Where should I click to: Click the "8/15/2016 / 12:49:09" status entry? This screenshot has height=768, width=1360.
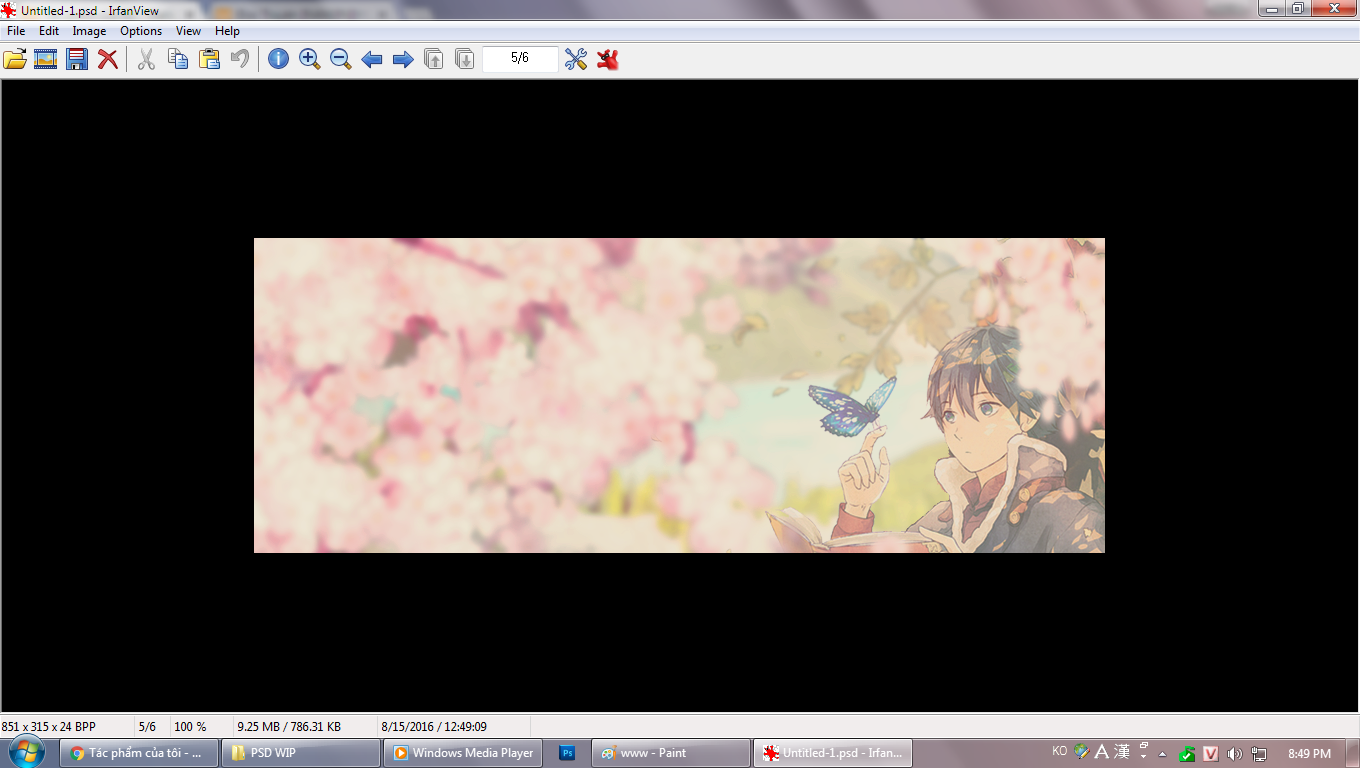pyautogui.click(x=434, y=727)
